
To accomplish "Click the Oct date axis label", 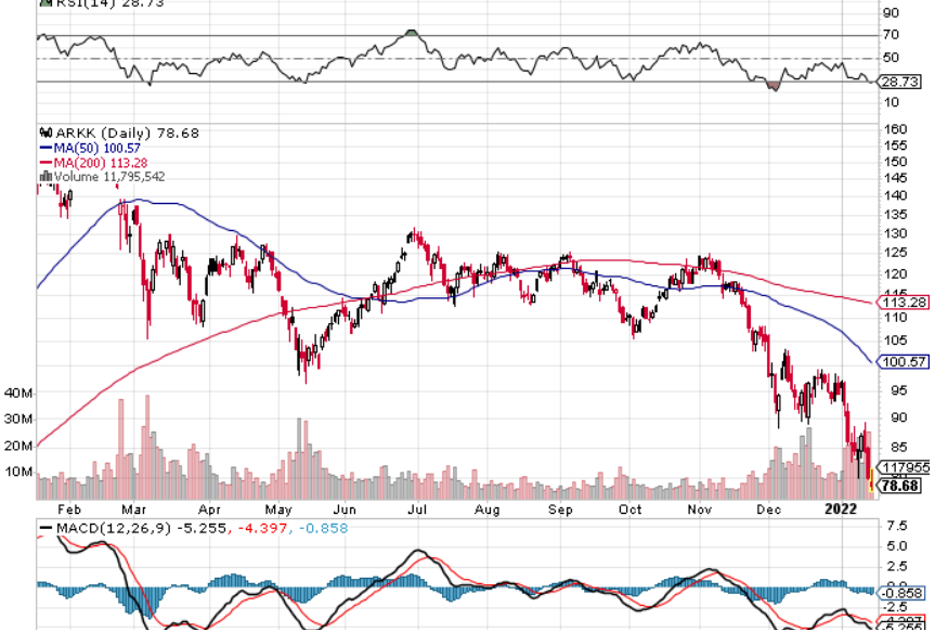I will pos(630,509).
